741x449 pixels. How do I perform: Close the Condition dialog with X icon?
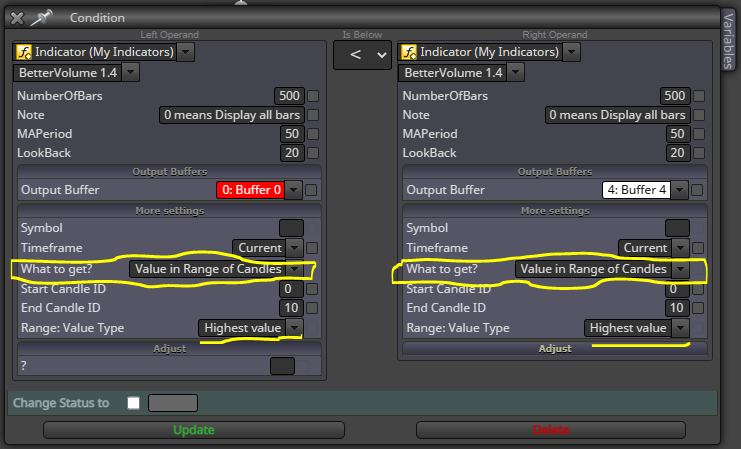pos(17,18)
